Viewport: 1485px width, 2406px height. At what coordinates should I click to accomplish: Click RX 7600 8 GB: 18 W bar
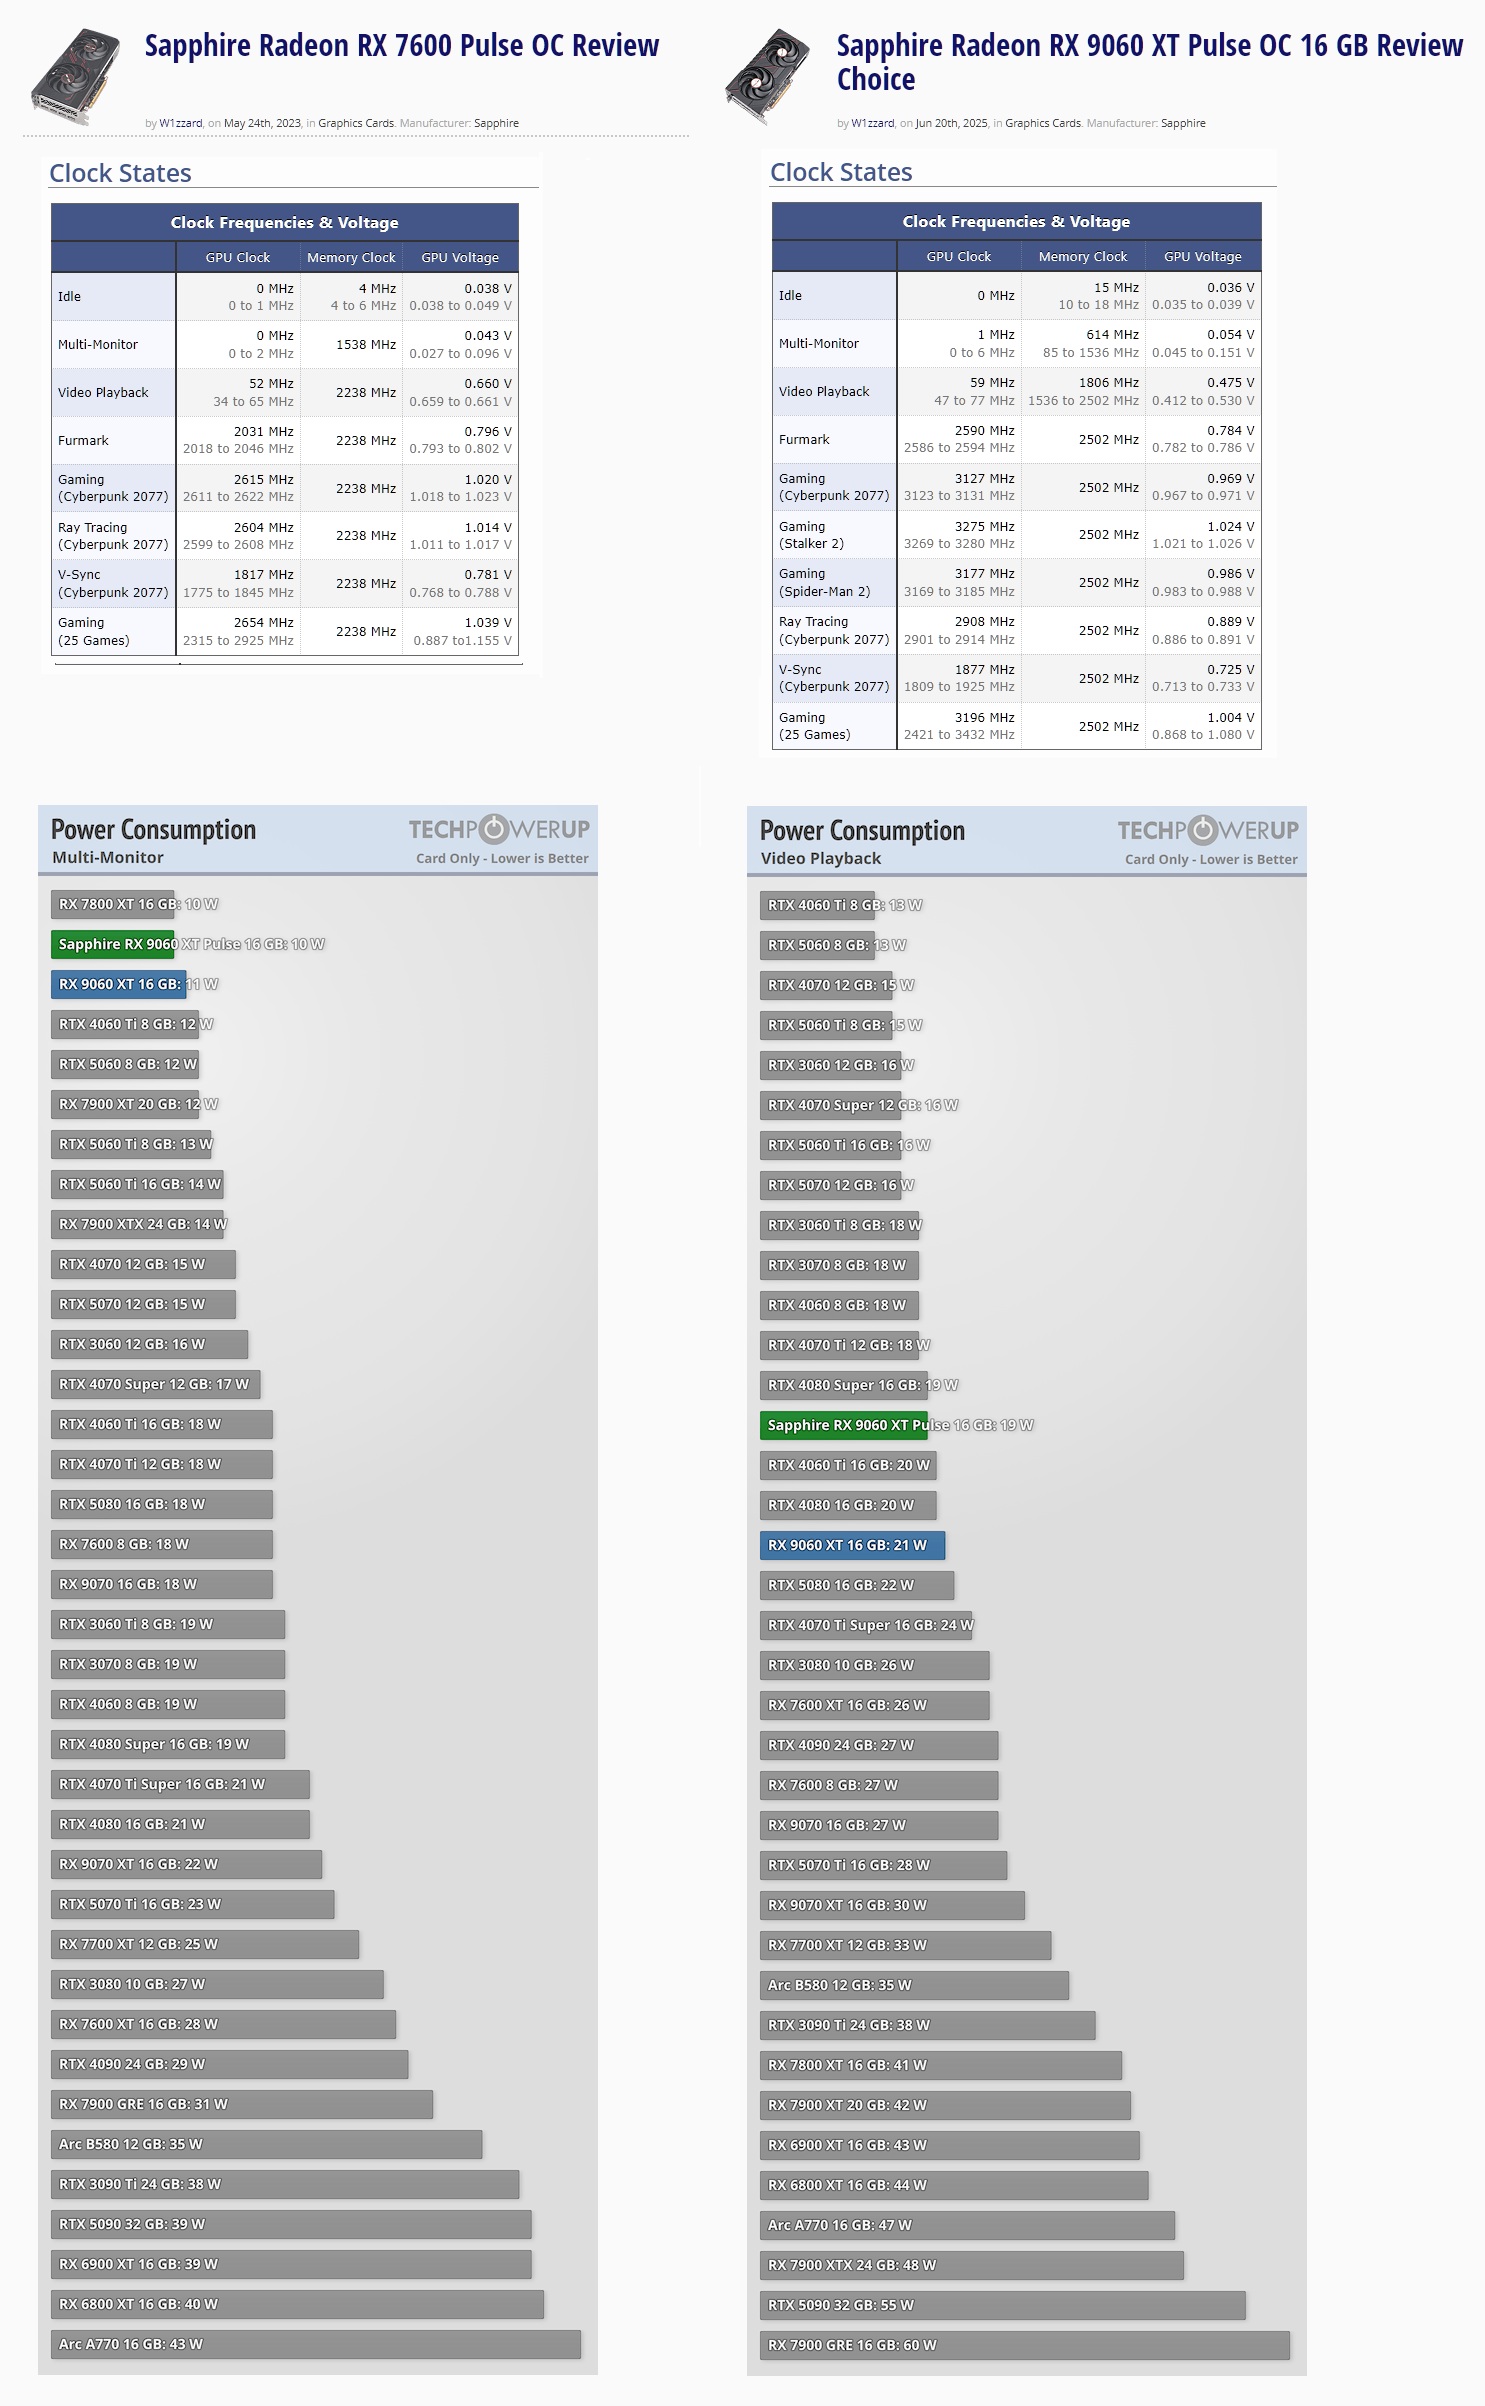tap(162, 1544)
